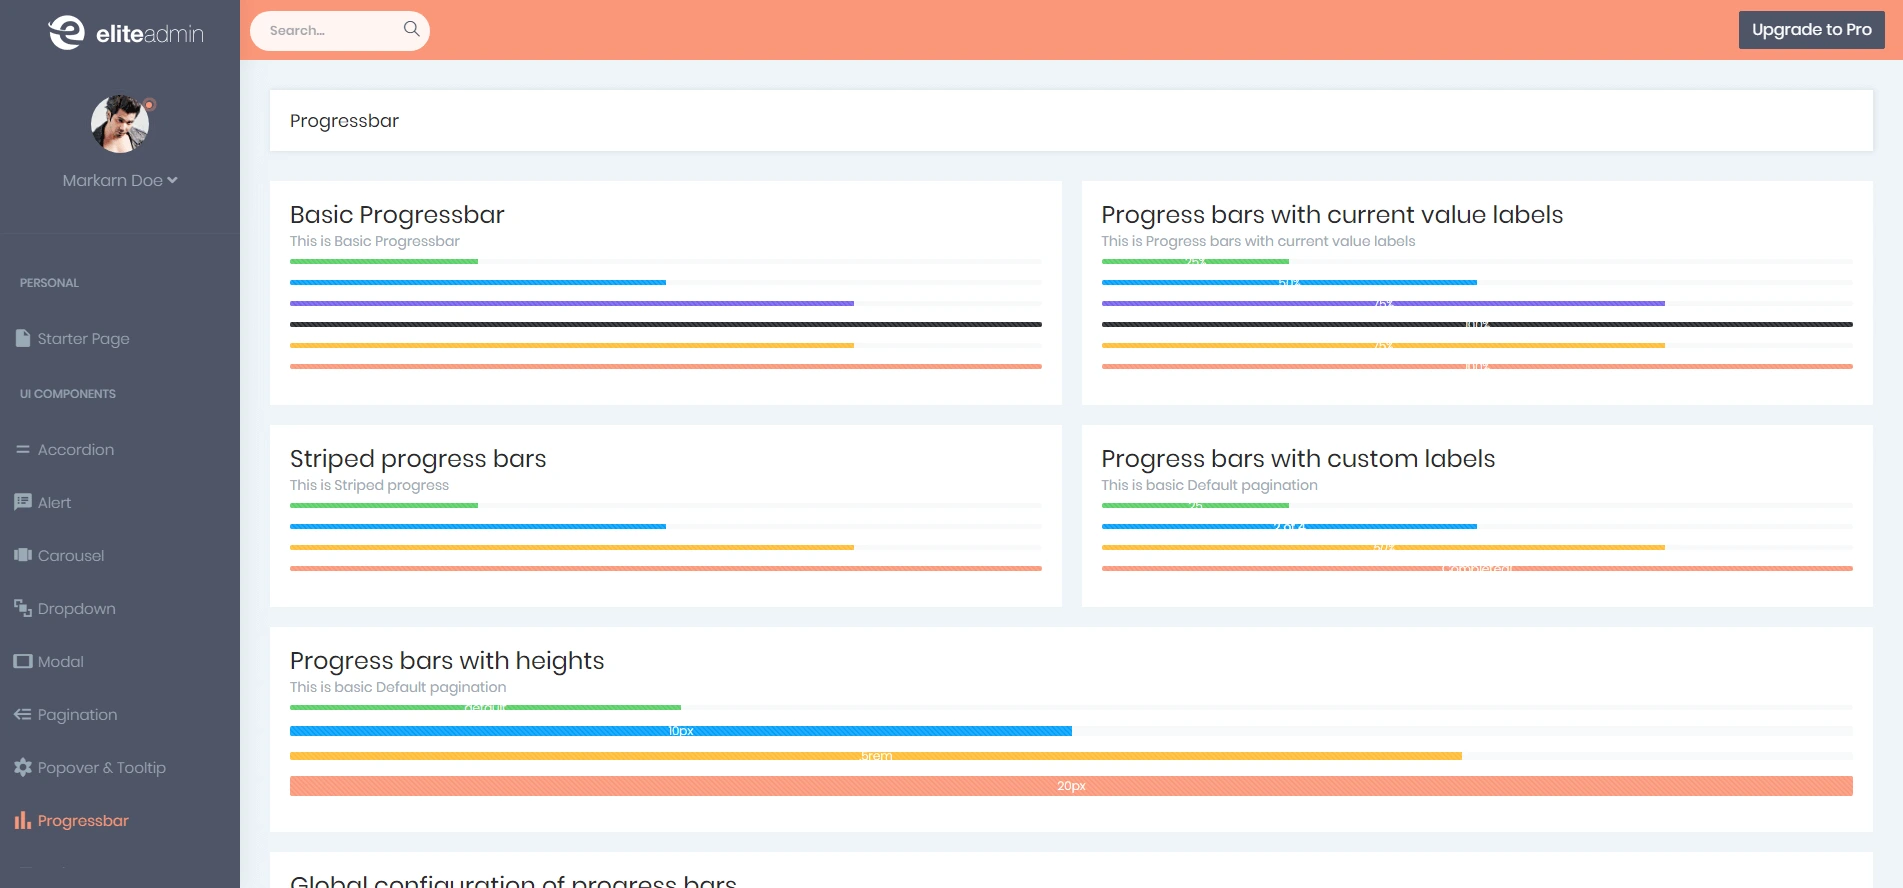
Task: Open the Starter Page link
Action: coord(84,338)
